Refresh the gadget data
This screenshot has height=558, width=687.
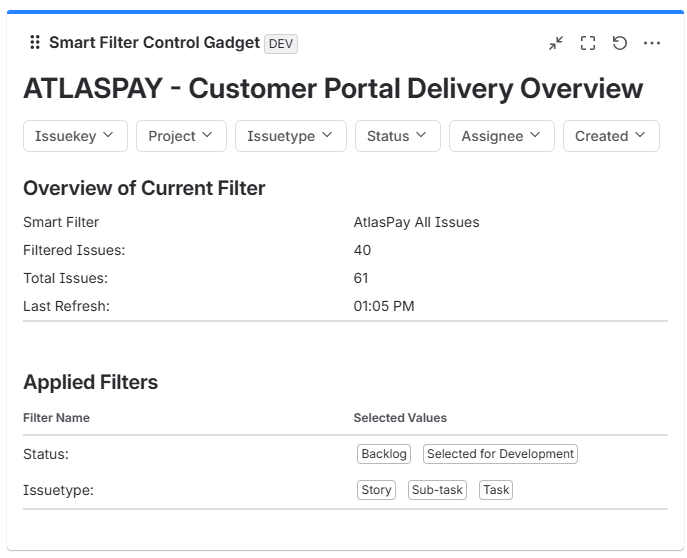tap(620, 43)
